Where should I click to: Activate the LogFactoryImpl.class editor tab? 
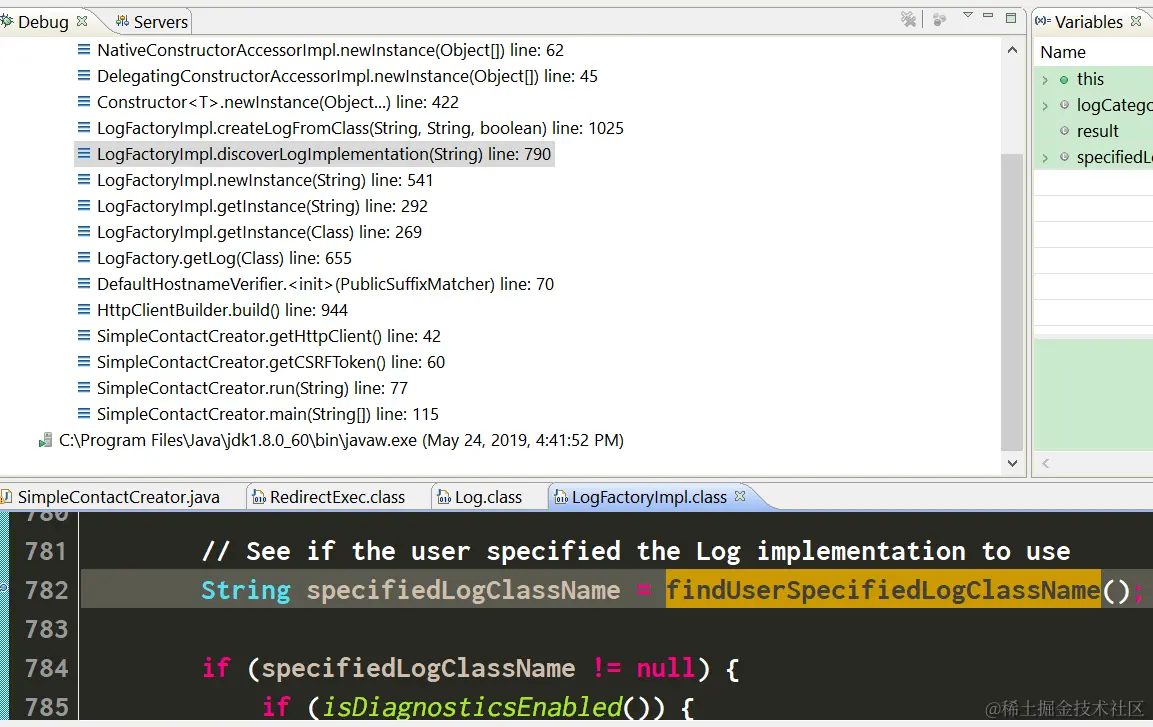[x=649, y=497]
